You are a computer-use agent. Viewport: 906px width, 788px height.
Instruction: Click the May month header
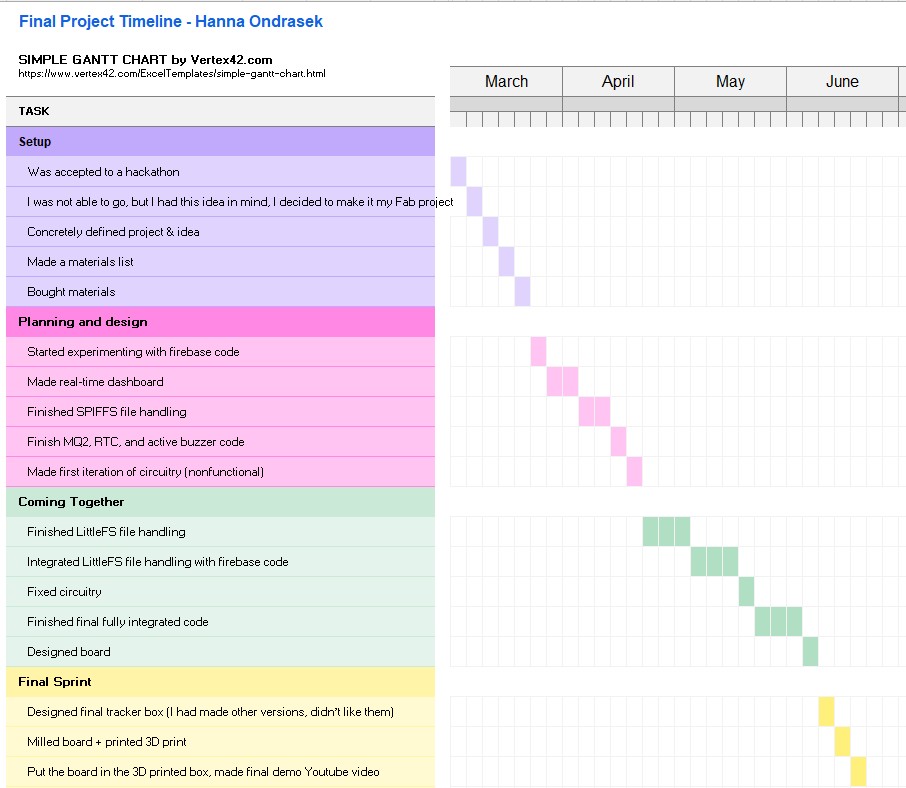coord(730,81)
